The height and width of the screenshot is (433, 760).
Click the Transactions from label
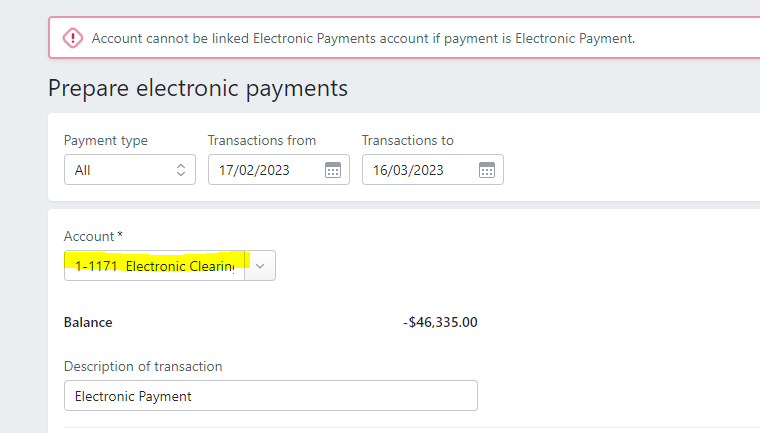click(262, 140)
